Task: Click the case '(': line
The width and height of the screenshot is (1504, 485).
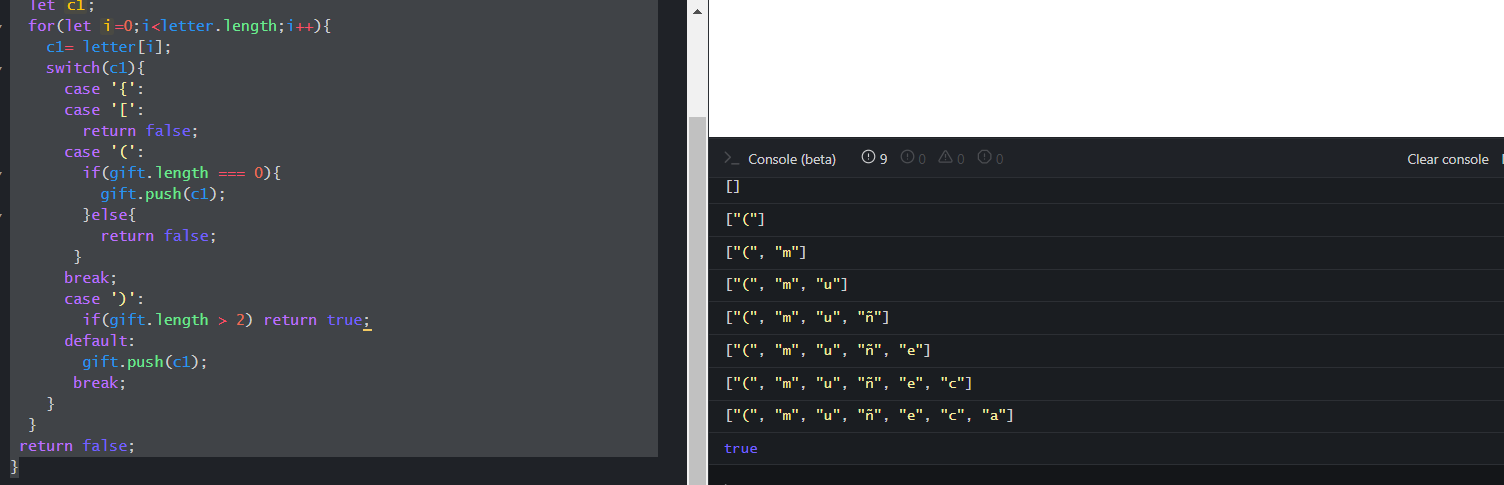Action: pyautogui.click(x=105, y=152)
